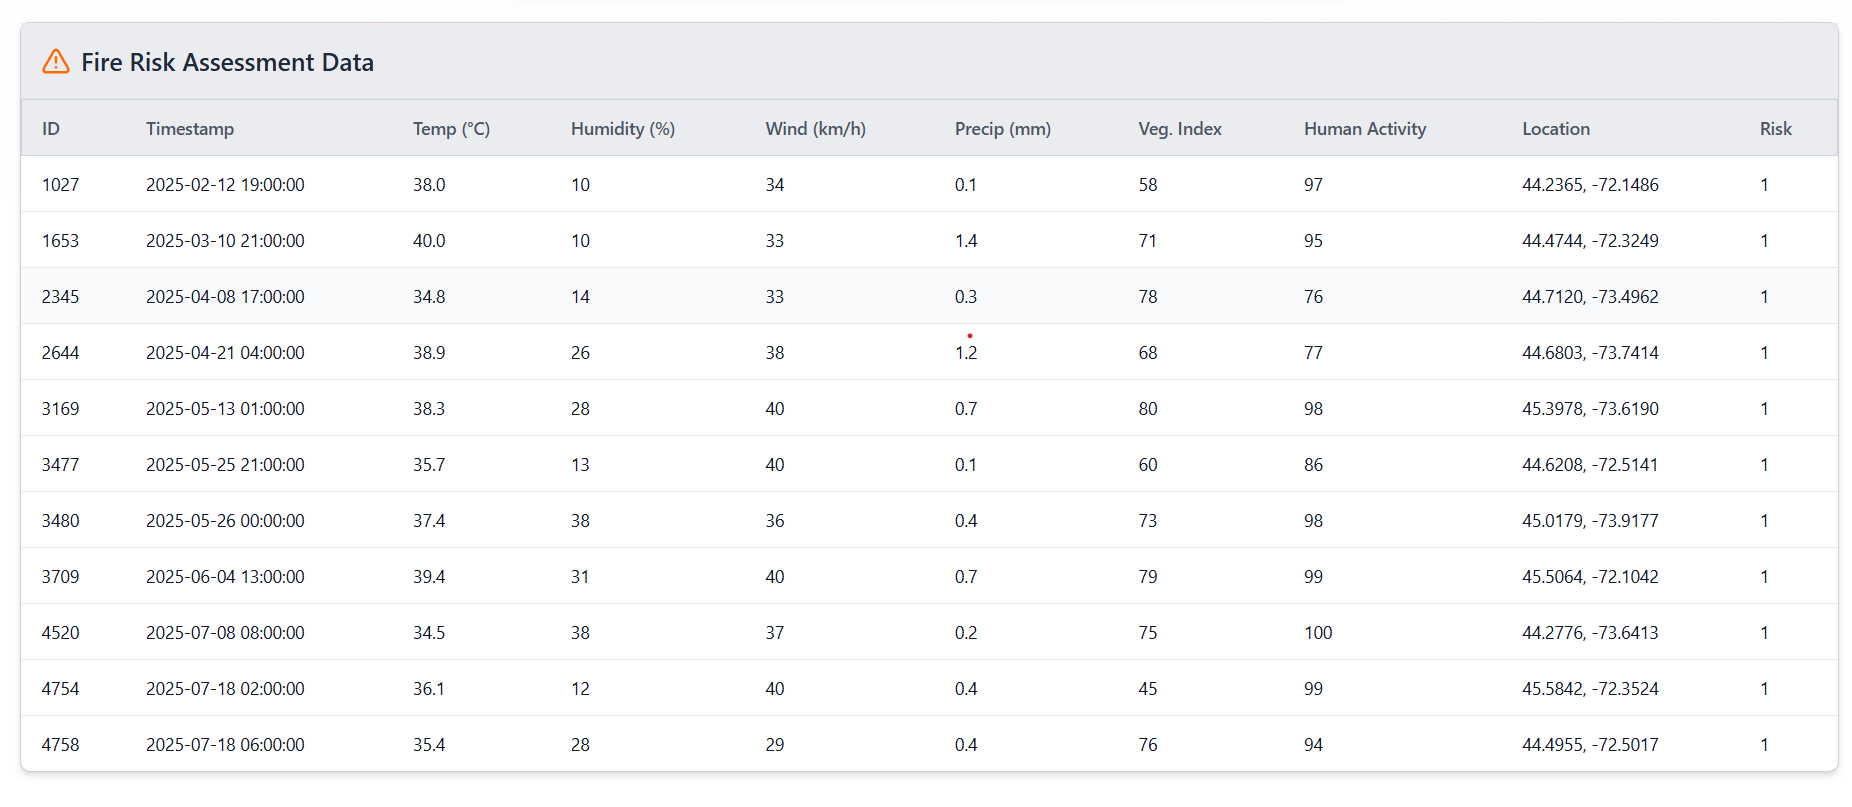Click timestamp 2025-03-10 21:00:00
Viewport: 1852px width, 807px height.
point(225,241)
